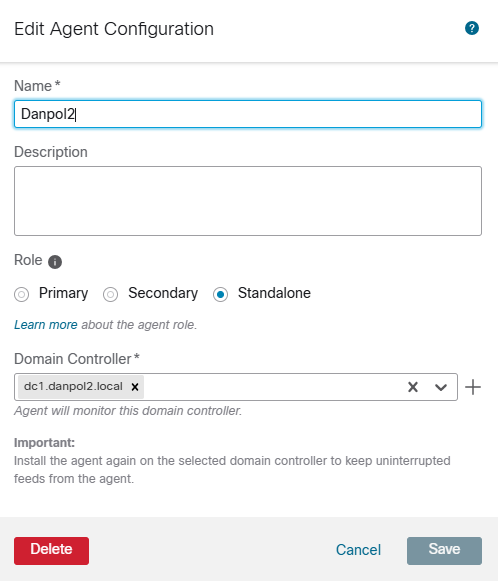Click the Role info icon
This screenshot has height=581, width=498.
pos(55,262)
